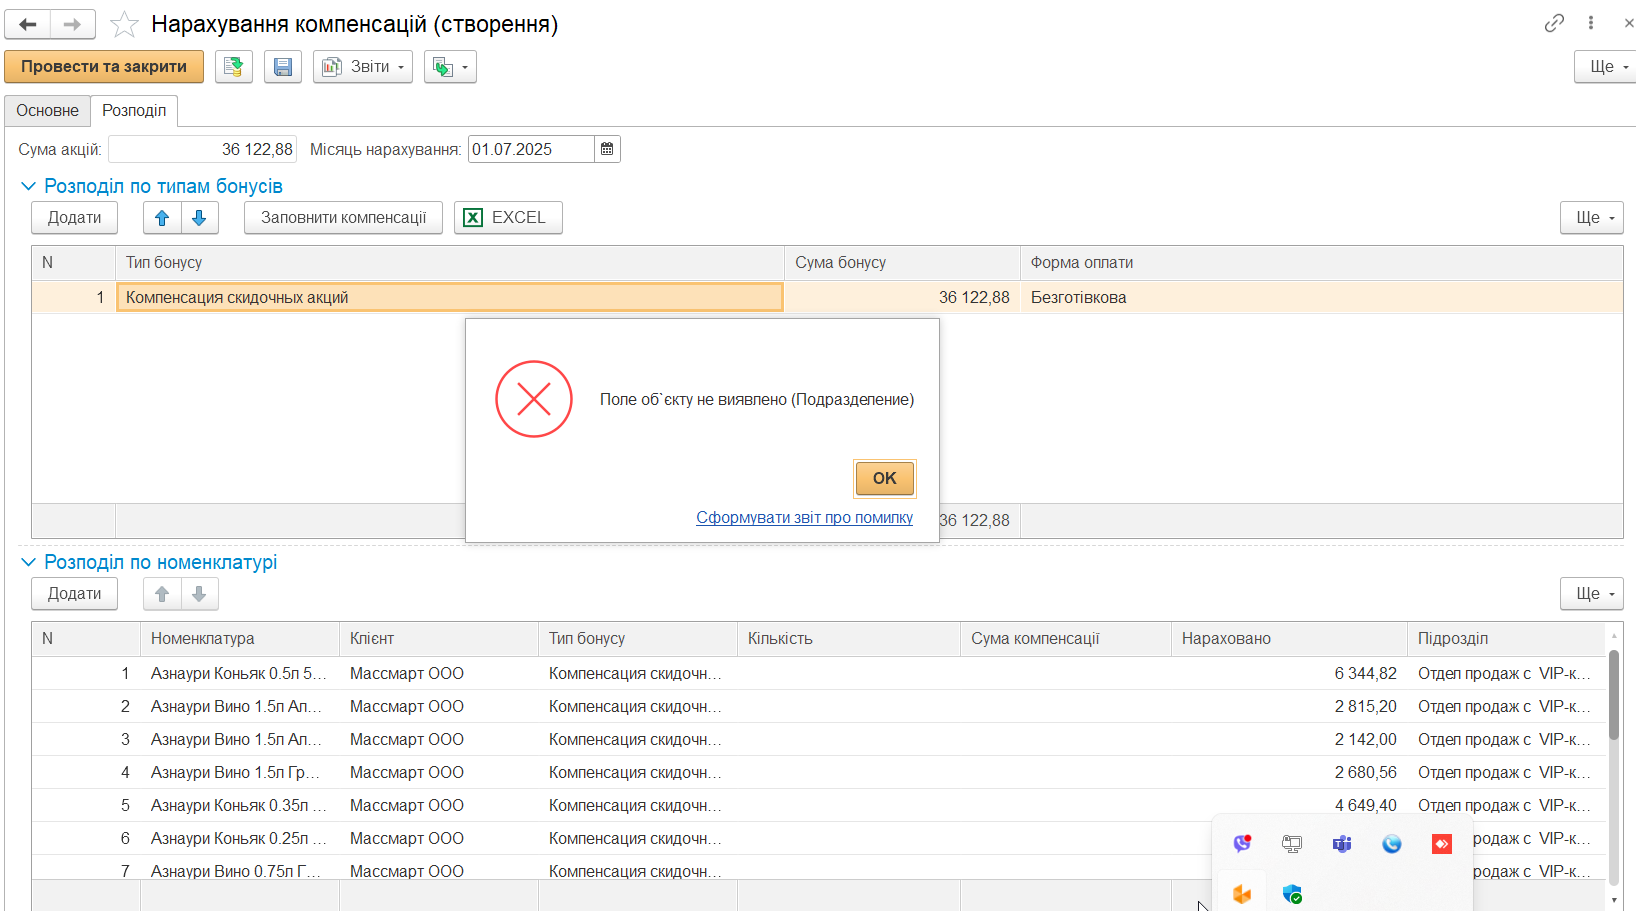Click the 2 815,20 accrued amount cell
Image resolution: width=1636 pixels, height=911 pixels.
click(x=1289, y=707)
